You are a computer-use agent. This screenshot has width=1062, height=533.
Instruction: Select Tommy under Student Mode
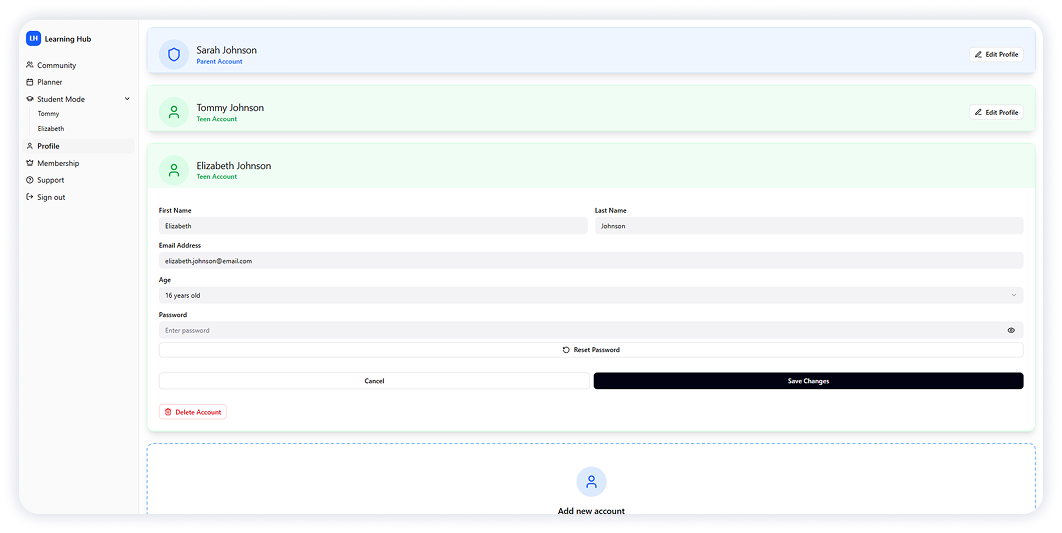pyautogui.click(x=48, y=114)
